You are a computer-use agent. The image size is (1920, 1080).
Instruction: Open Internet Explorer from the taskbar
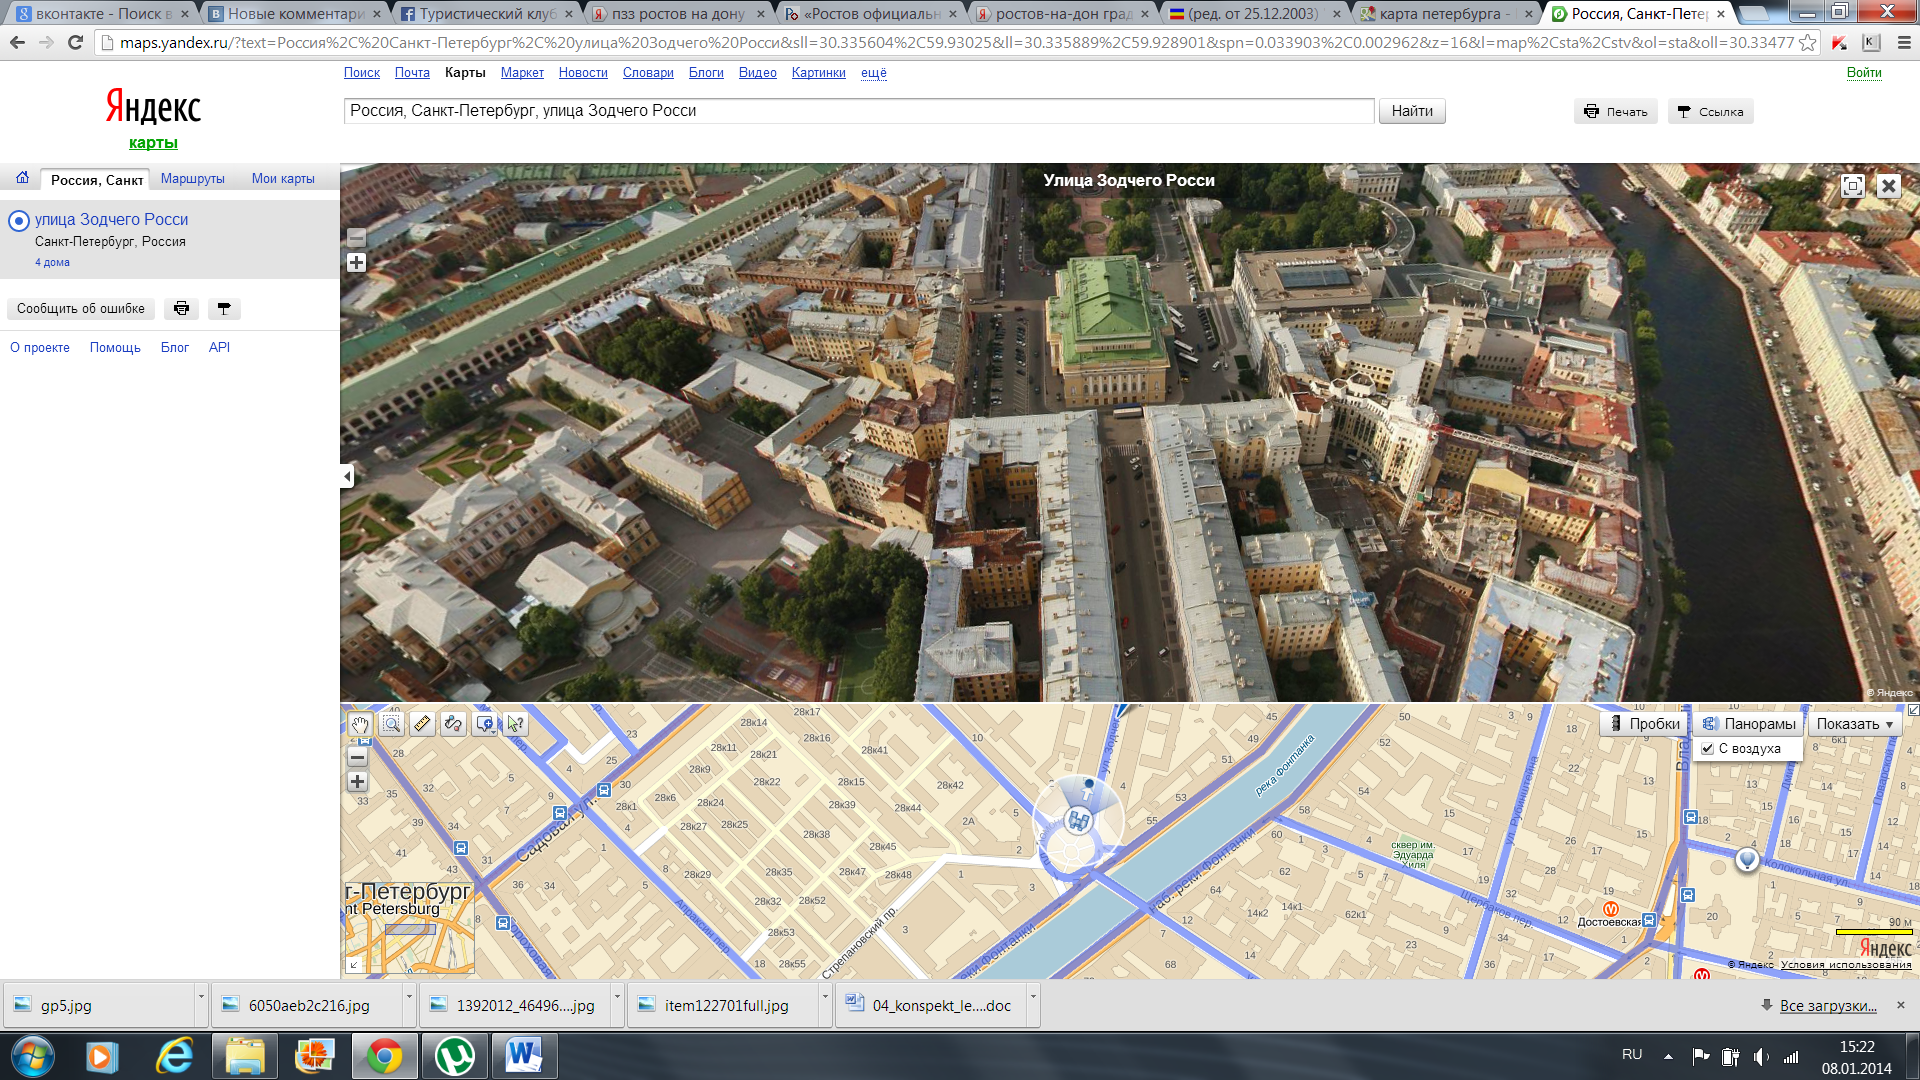(x=174, y=1056)
